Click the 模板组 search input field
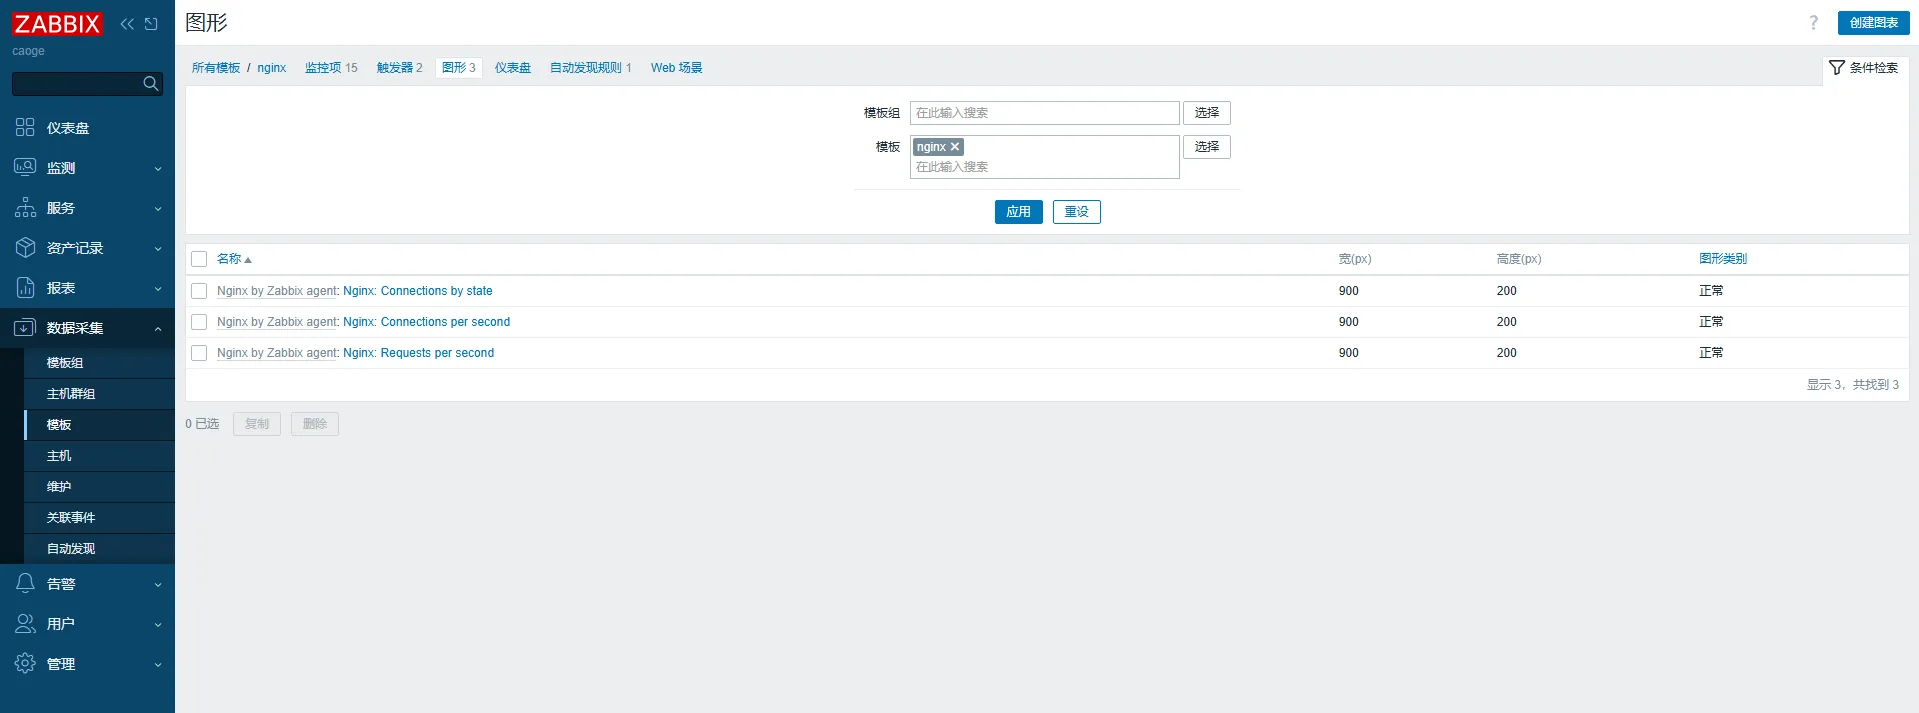1919x713 pixels. coord(1045,113)
